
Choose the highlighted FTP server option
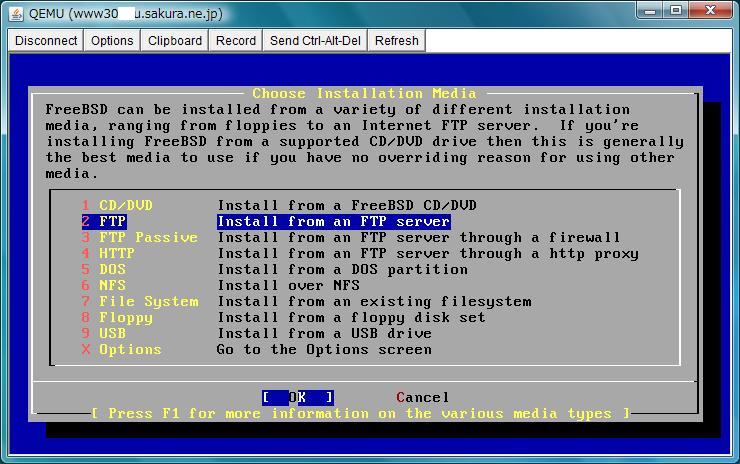click(113, 222)
